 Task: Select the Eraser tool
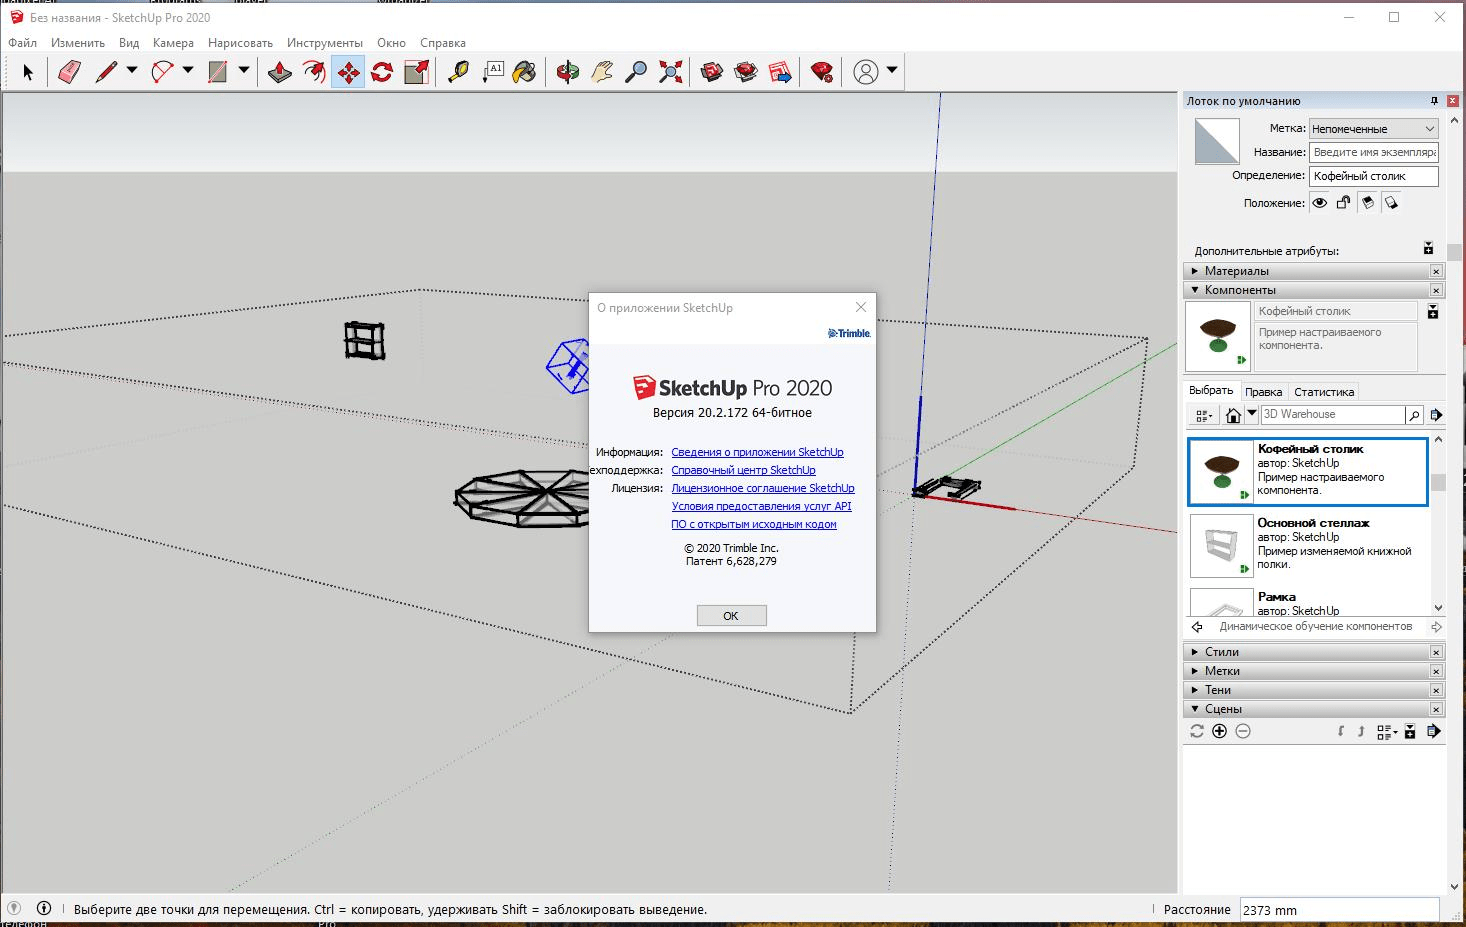69,71
